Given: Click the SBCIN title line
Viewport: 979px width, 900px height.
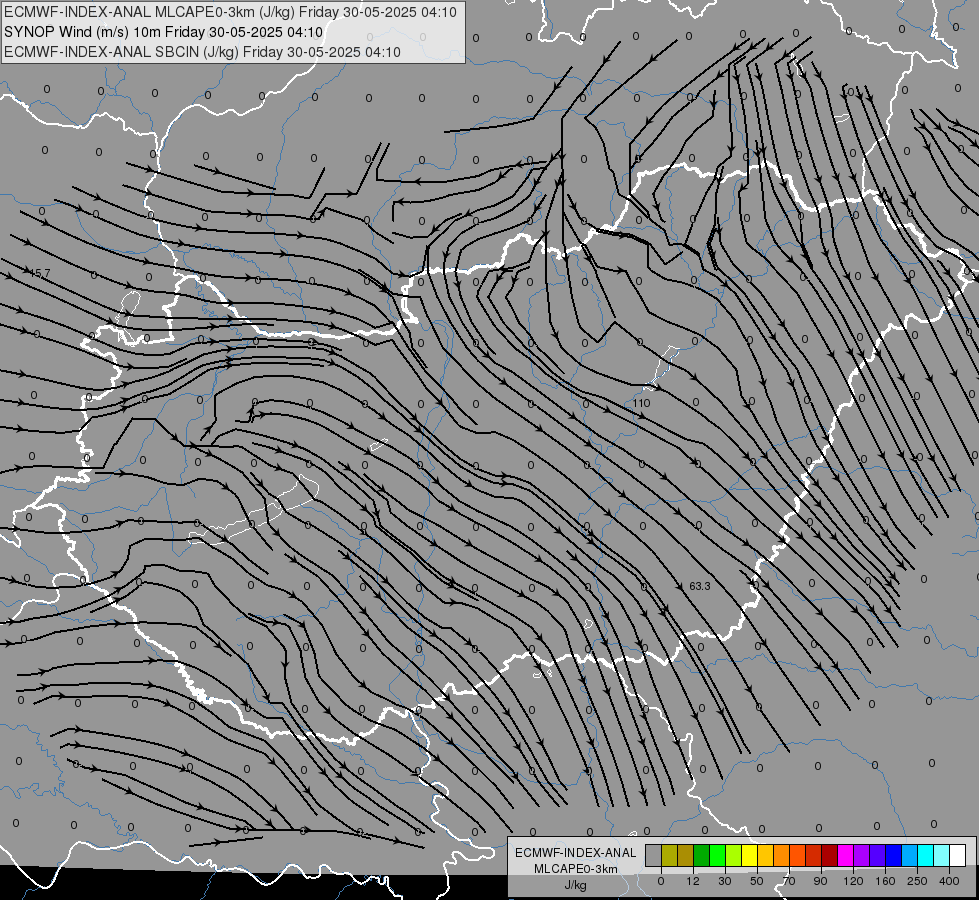Looking at the screenshot, I should [202, 52].
